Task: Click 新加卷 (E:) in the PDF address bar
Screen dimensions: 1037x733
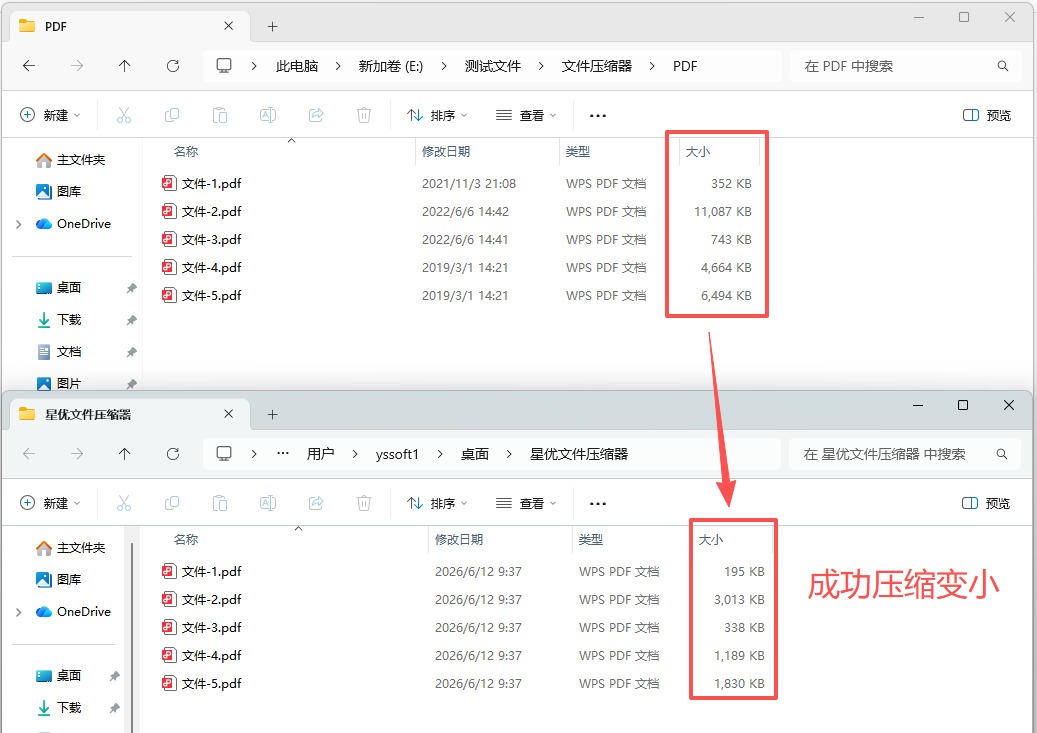Action: 391,66
